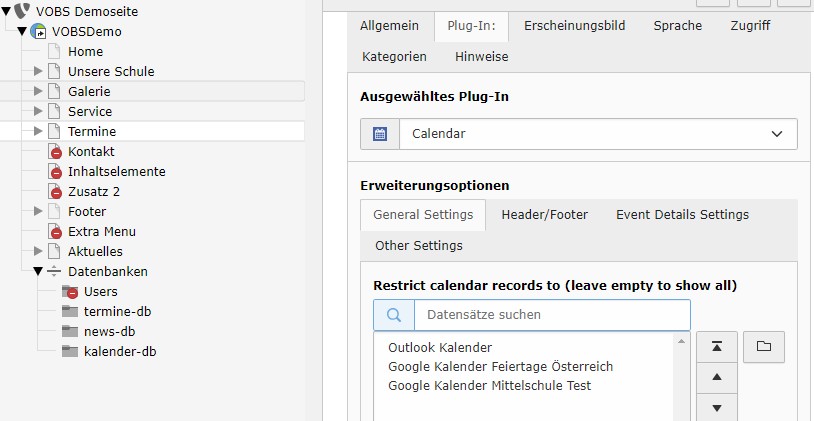Image resolution: width=814 pixels, height=421 pixels.
Task: Move selected record down one position
Action: 715,407
